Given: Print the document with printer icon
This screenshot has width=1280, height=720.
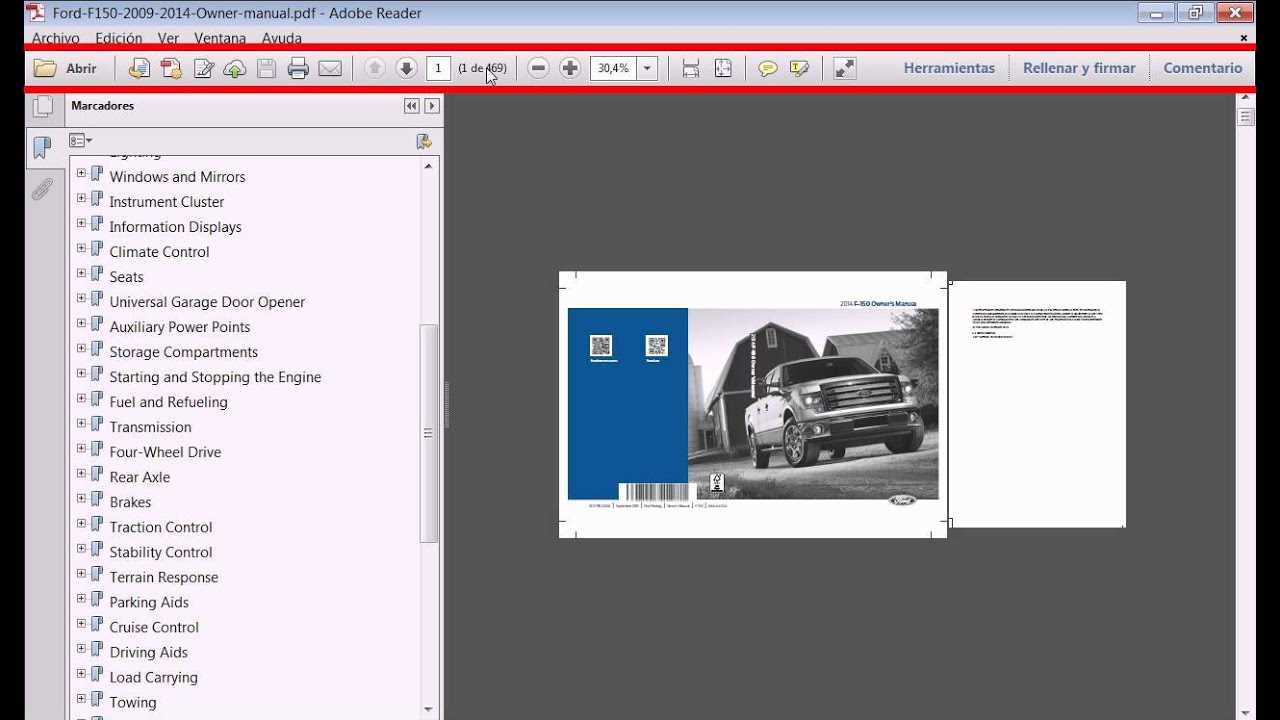Looking at the screenshot, I should [298, 68].
